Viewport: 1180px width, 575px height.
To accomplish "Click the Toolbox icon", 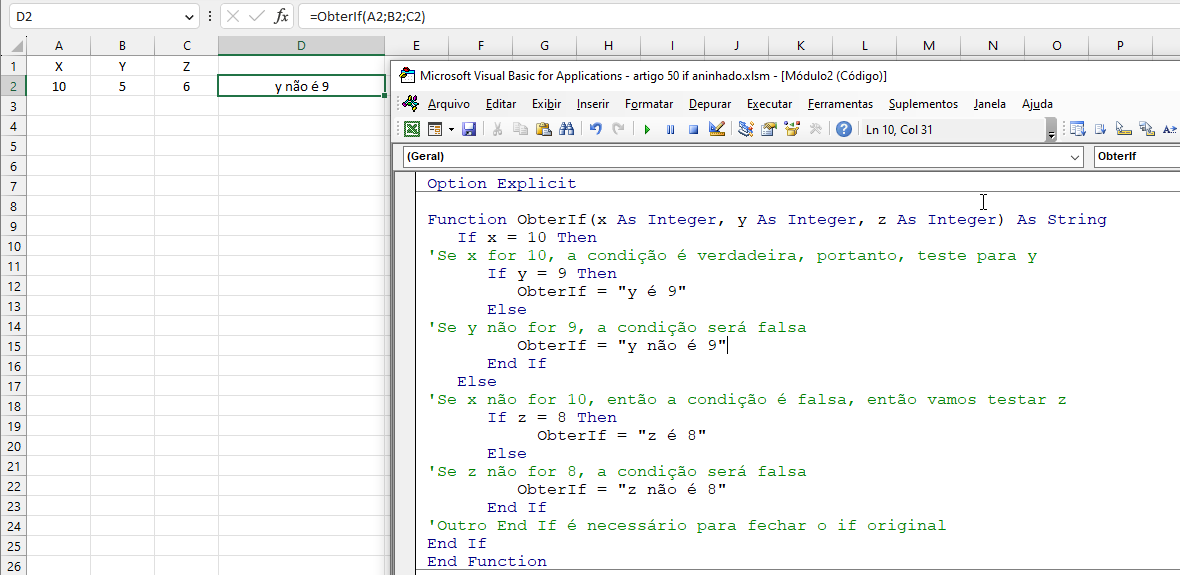I will pos(815,129).
